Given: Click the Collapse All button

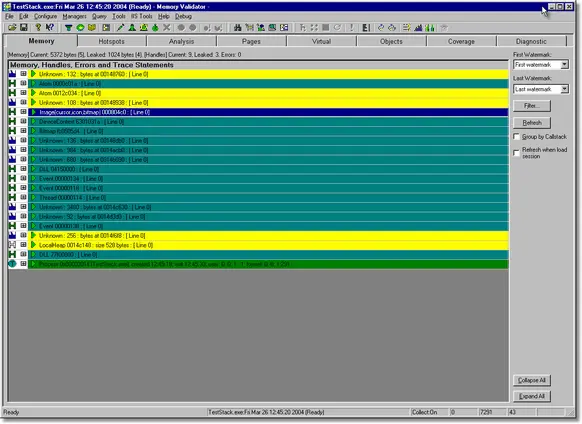Looking at the screenshot, I should [x=532, y=380].
